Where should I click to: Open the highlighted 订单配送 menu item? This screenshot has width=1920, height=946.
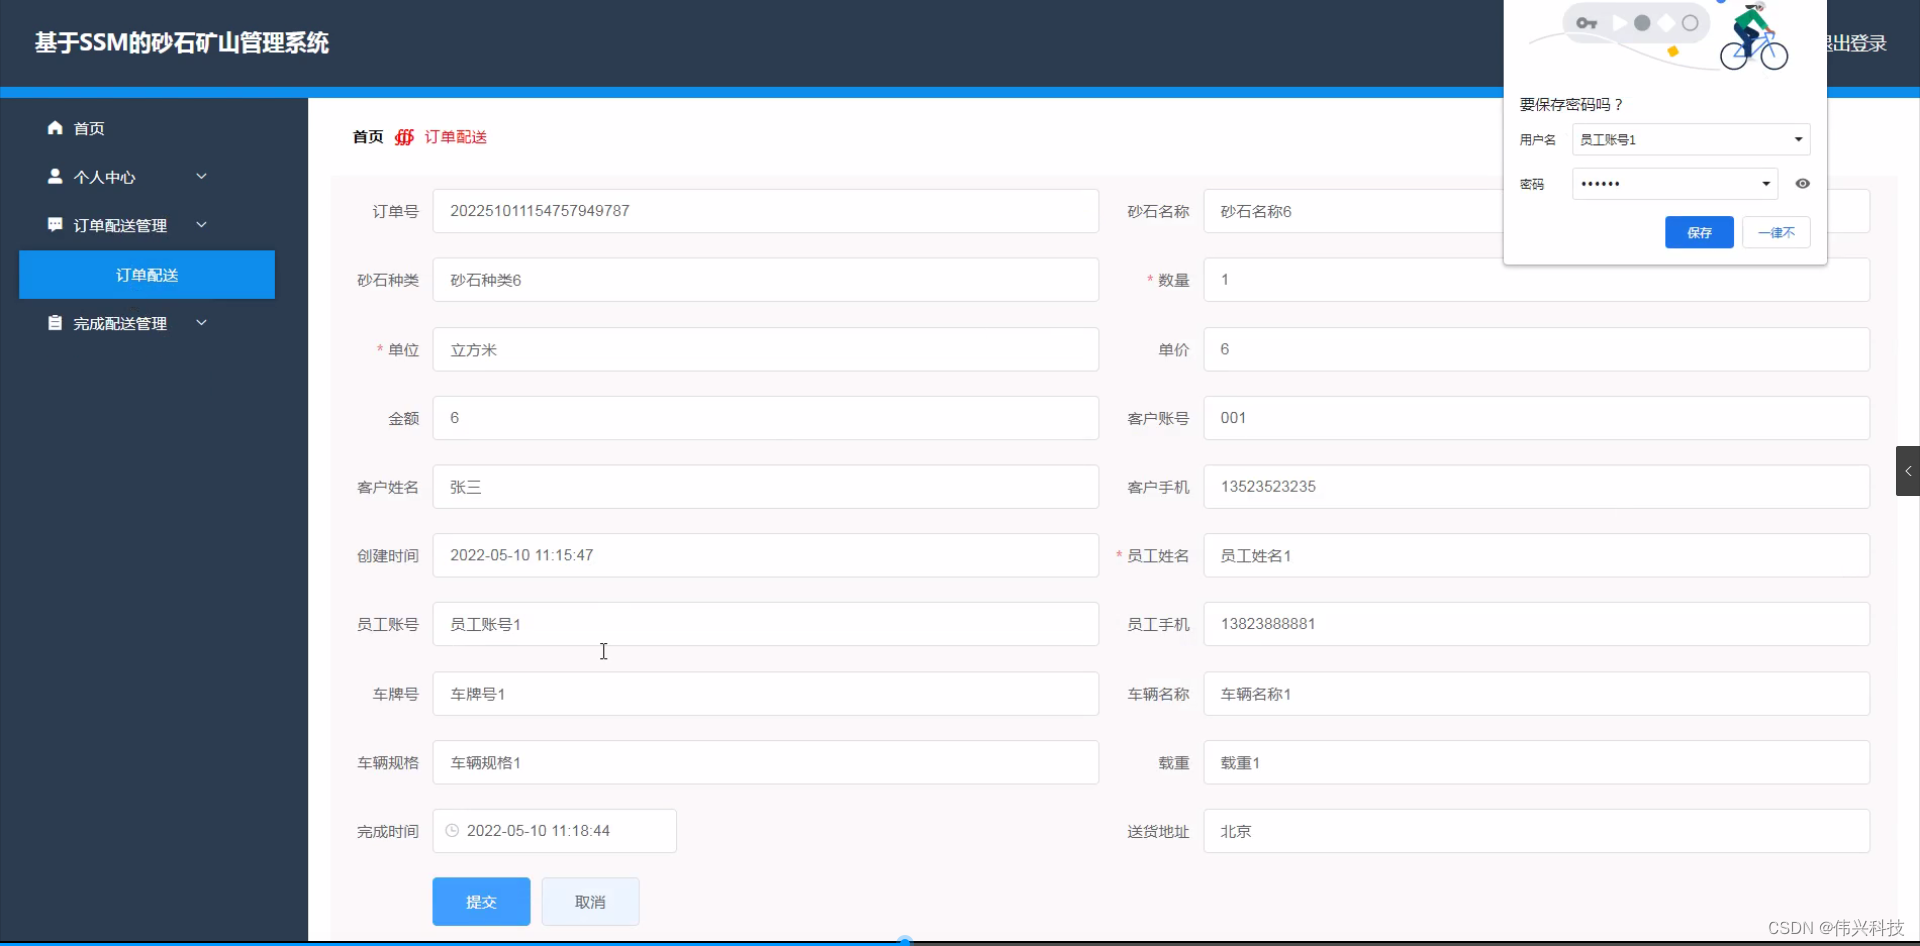(x=146, y=274)
